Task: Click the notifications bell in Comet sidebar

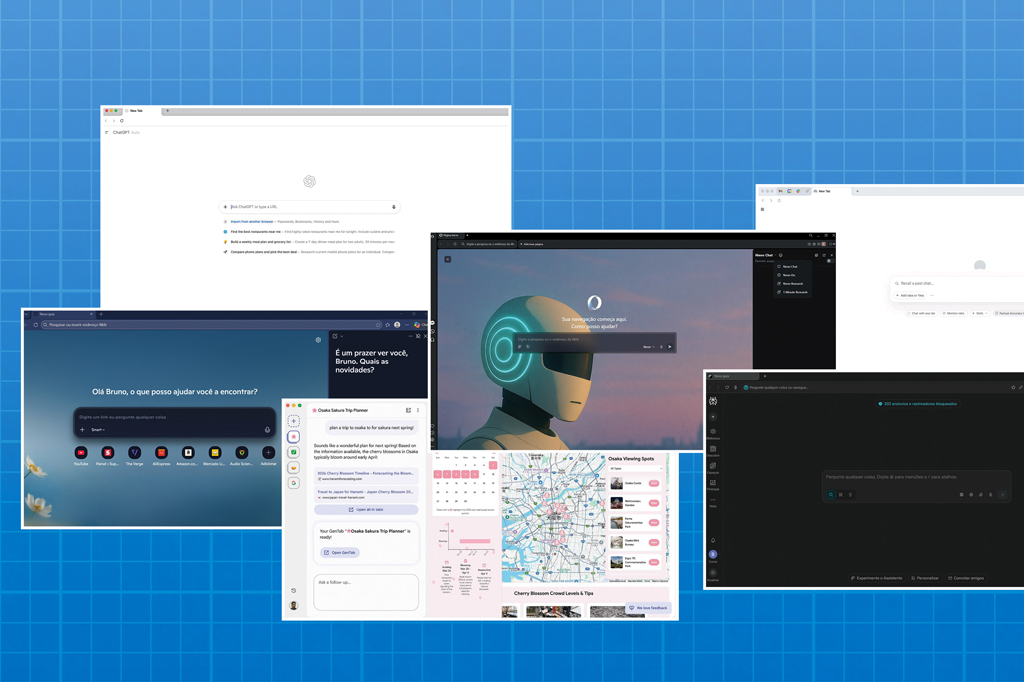Action: click(713, 541)
